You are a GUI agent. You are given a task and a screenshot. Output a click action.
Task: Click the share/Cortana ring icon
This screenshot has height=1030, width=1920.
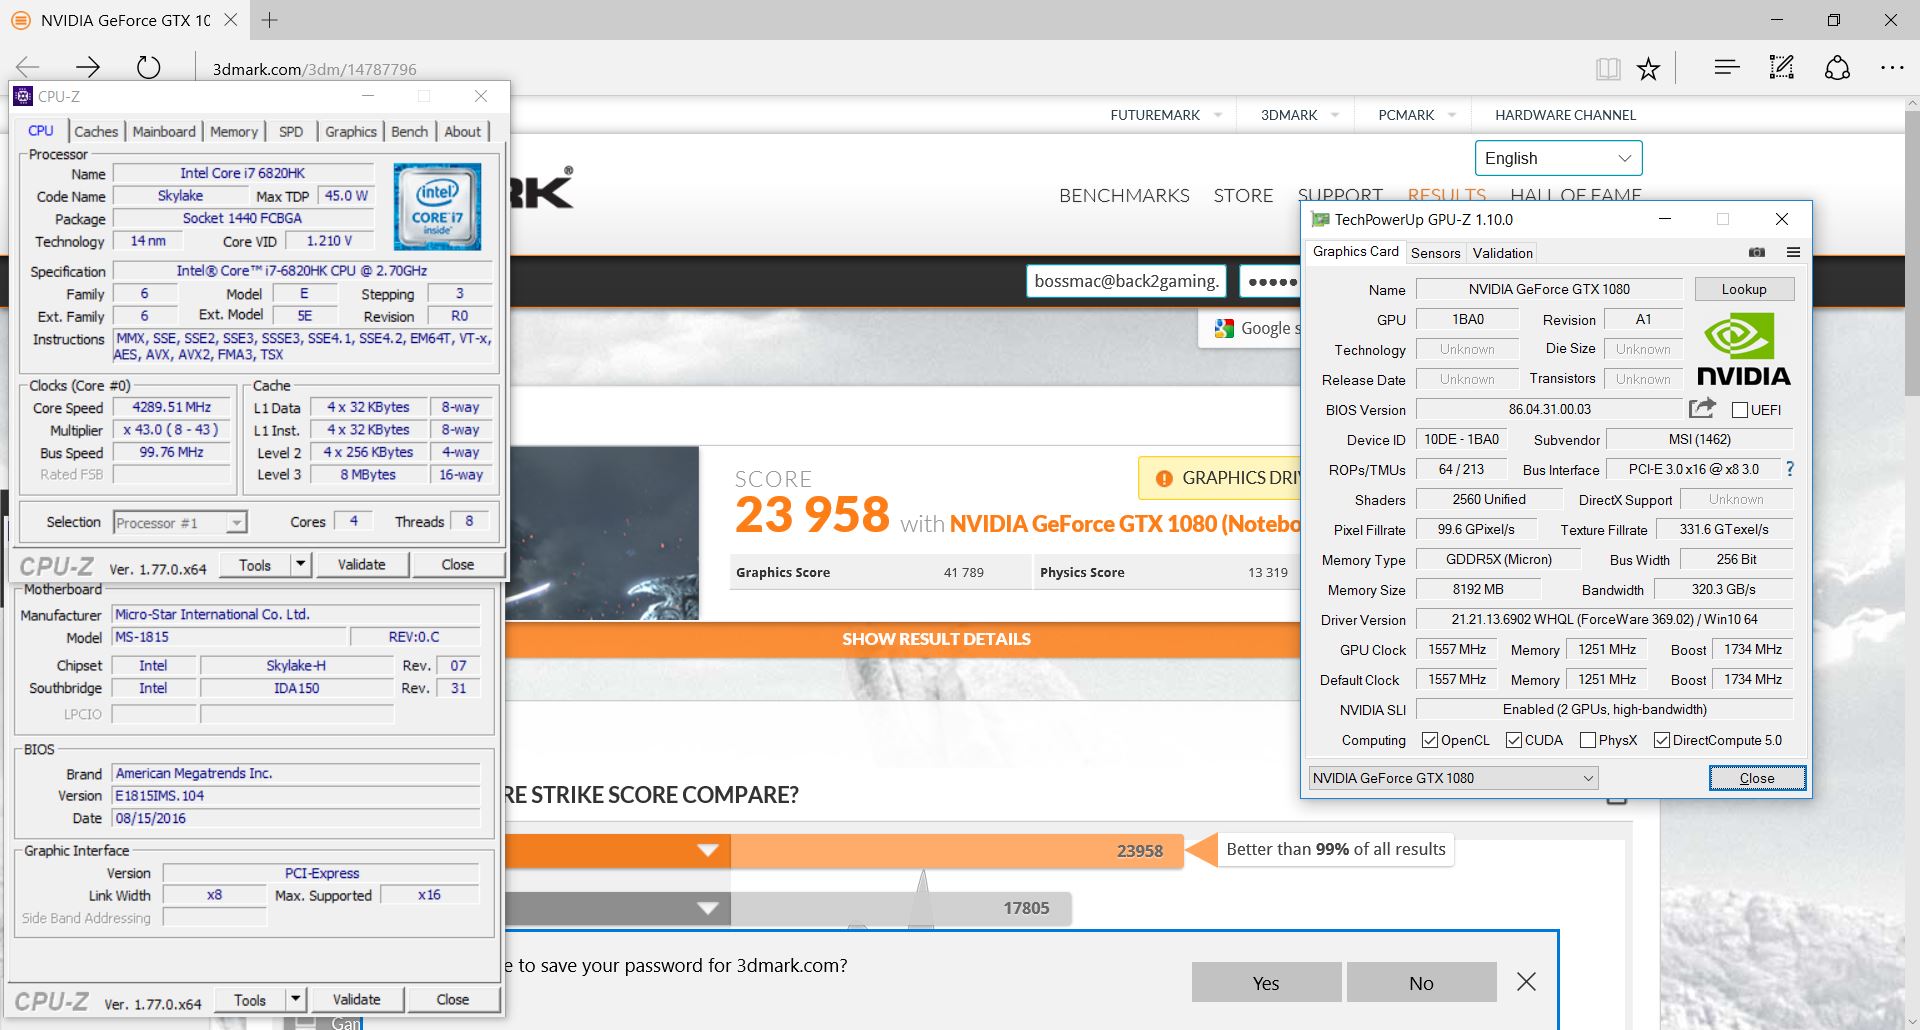pos(1837,67)
